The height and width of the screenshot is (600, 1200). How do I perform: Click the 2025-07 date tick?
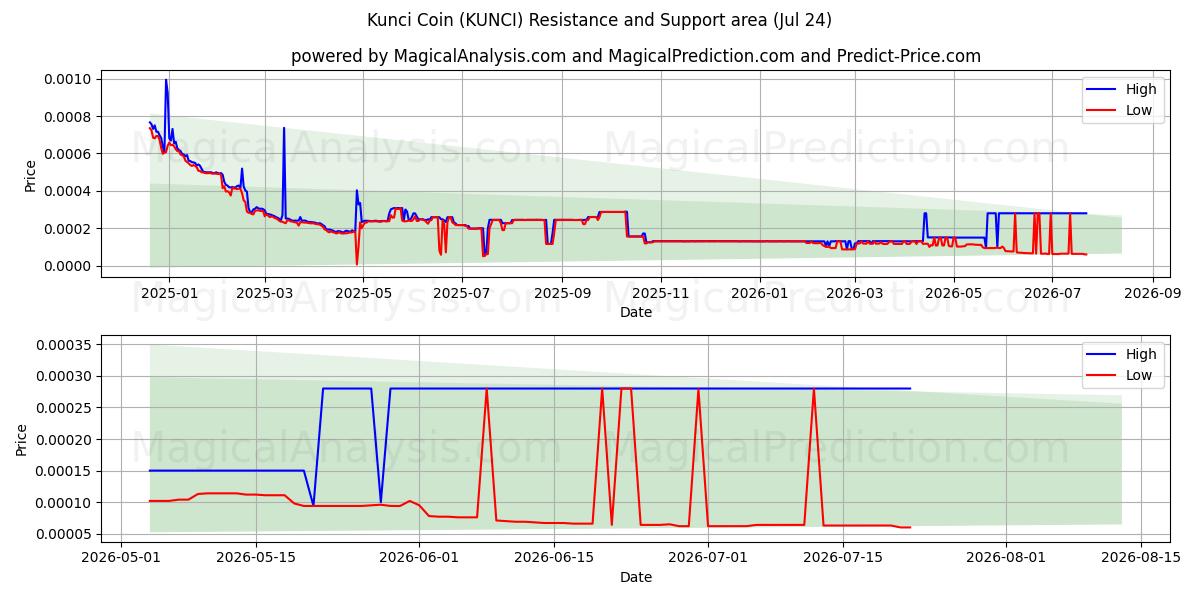461,292
